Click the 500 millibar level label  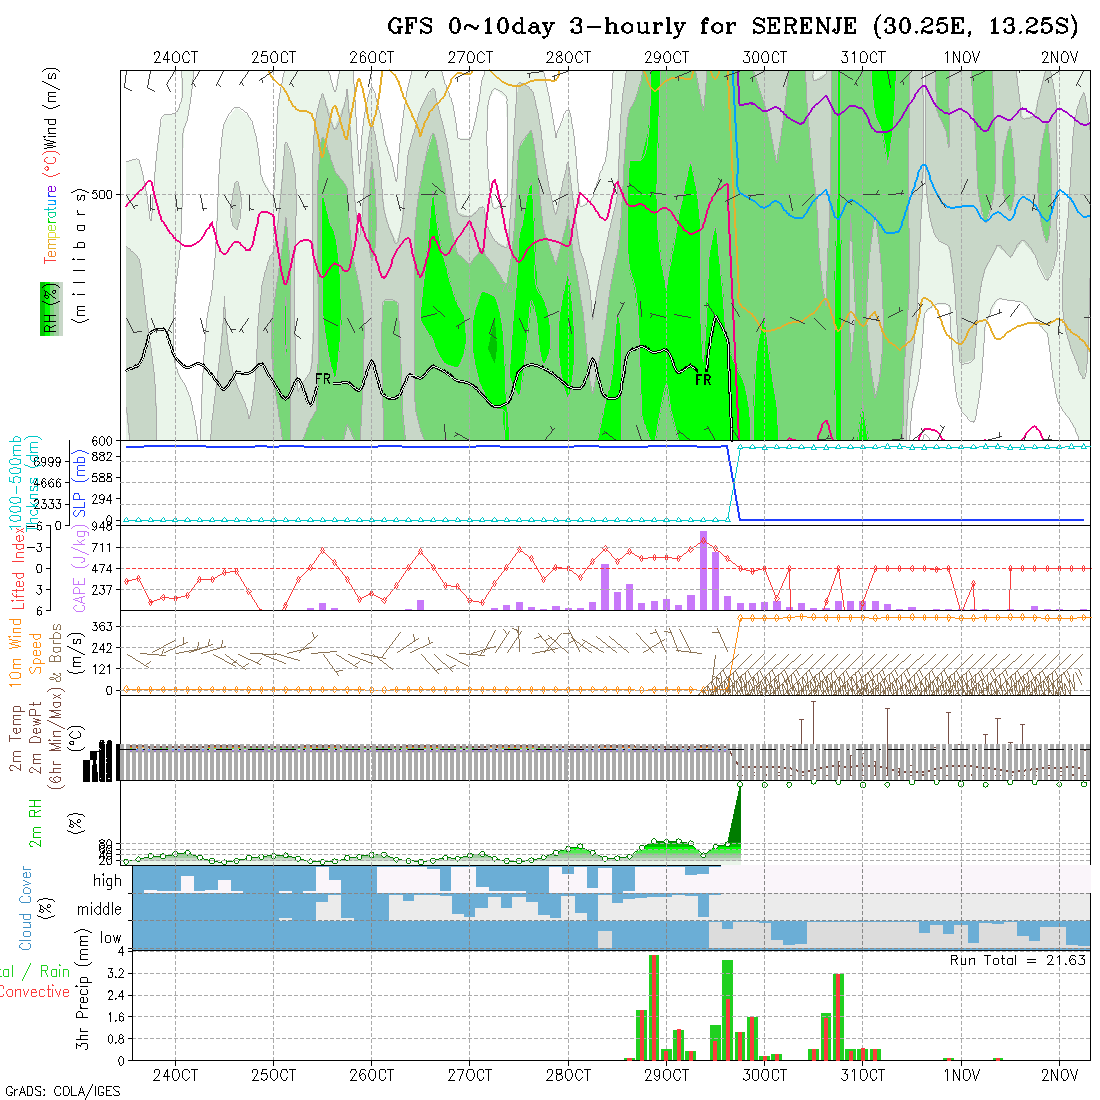tap(102, 194)
